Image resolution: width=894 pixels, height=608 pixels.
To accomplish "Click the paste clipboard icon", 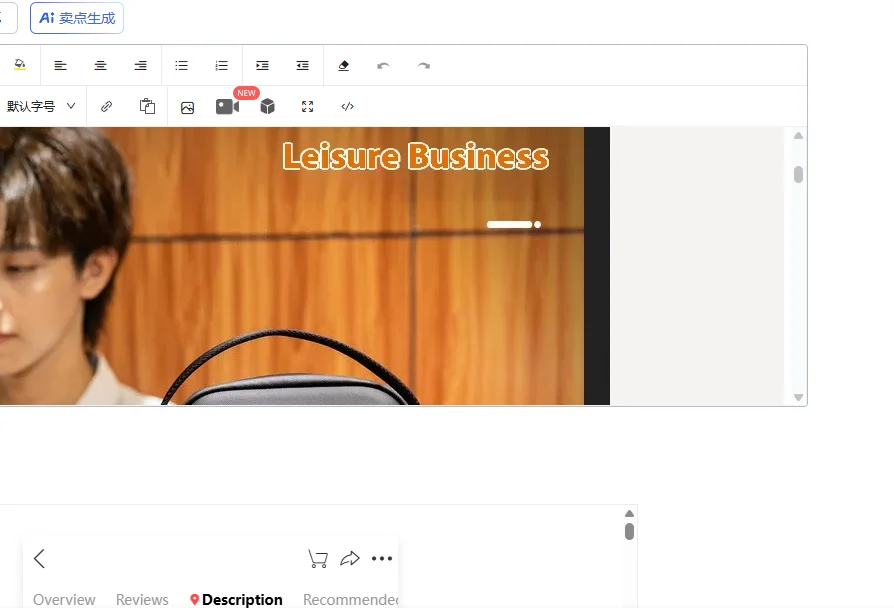I will [147, 106].
